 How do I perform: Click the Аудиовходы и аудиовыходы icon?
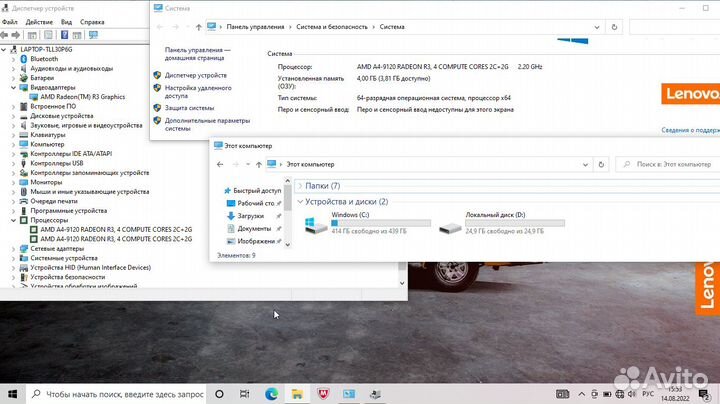(24, 68)
